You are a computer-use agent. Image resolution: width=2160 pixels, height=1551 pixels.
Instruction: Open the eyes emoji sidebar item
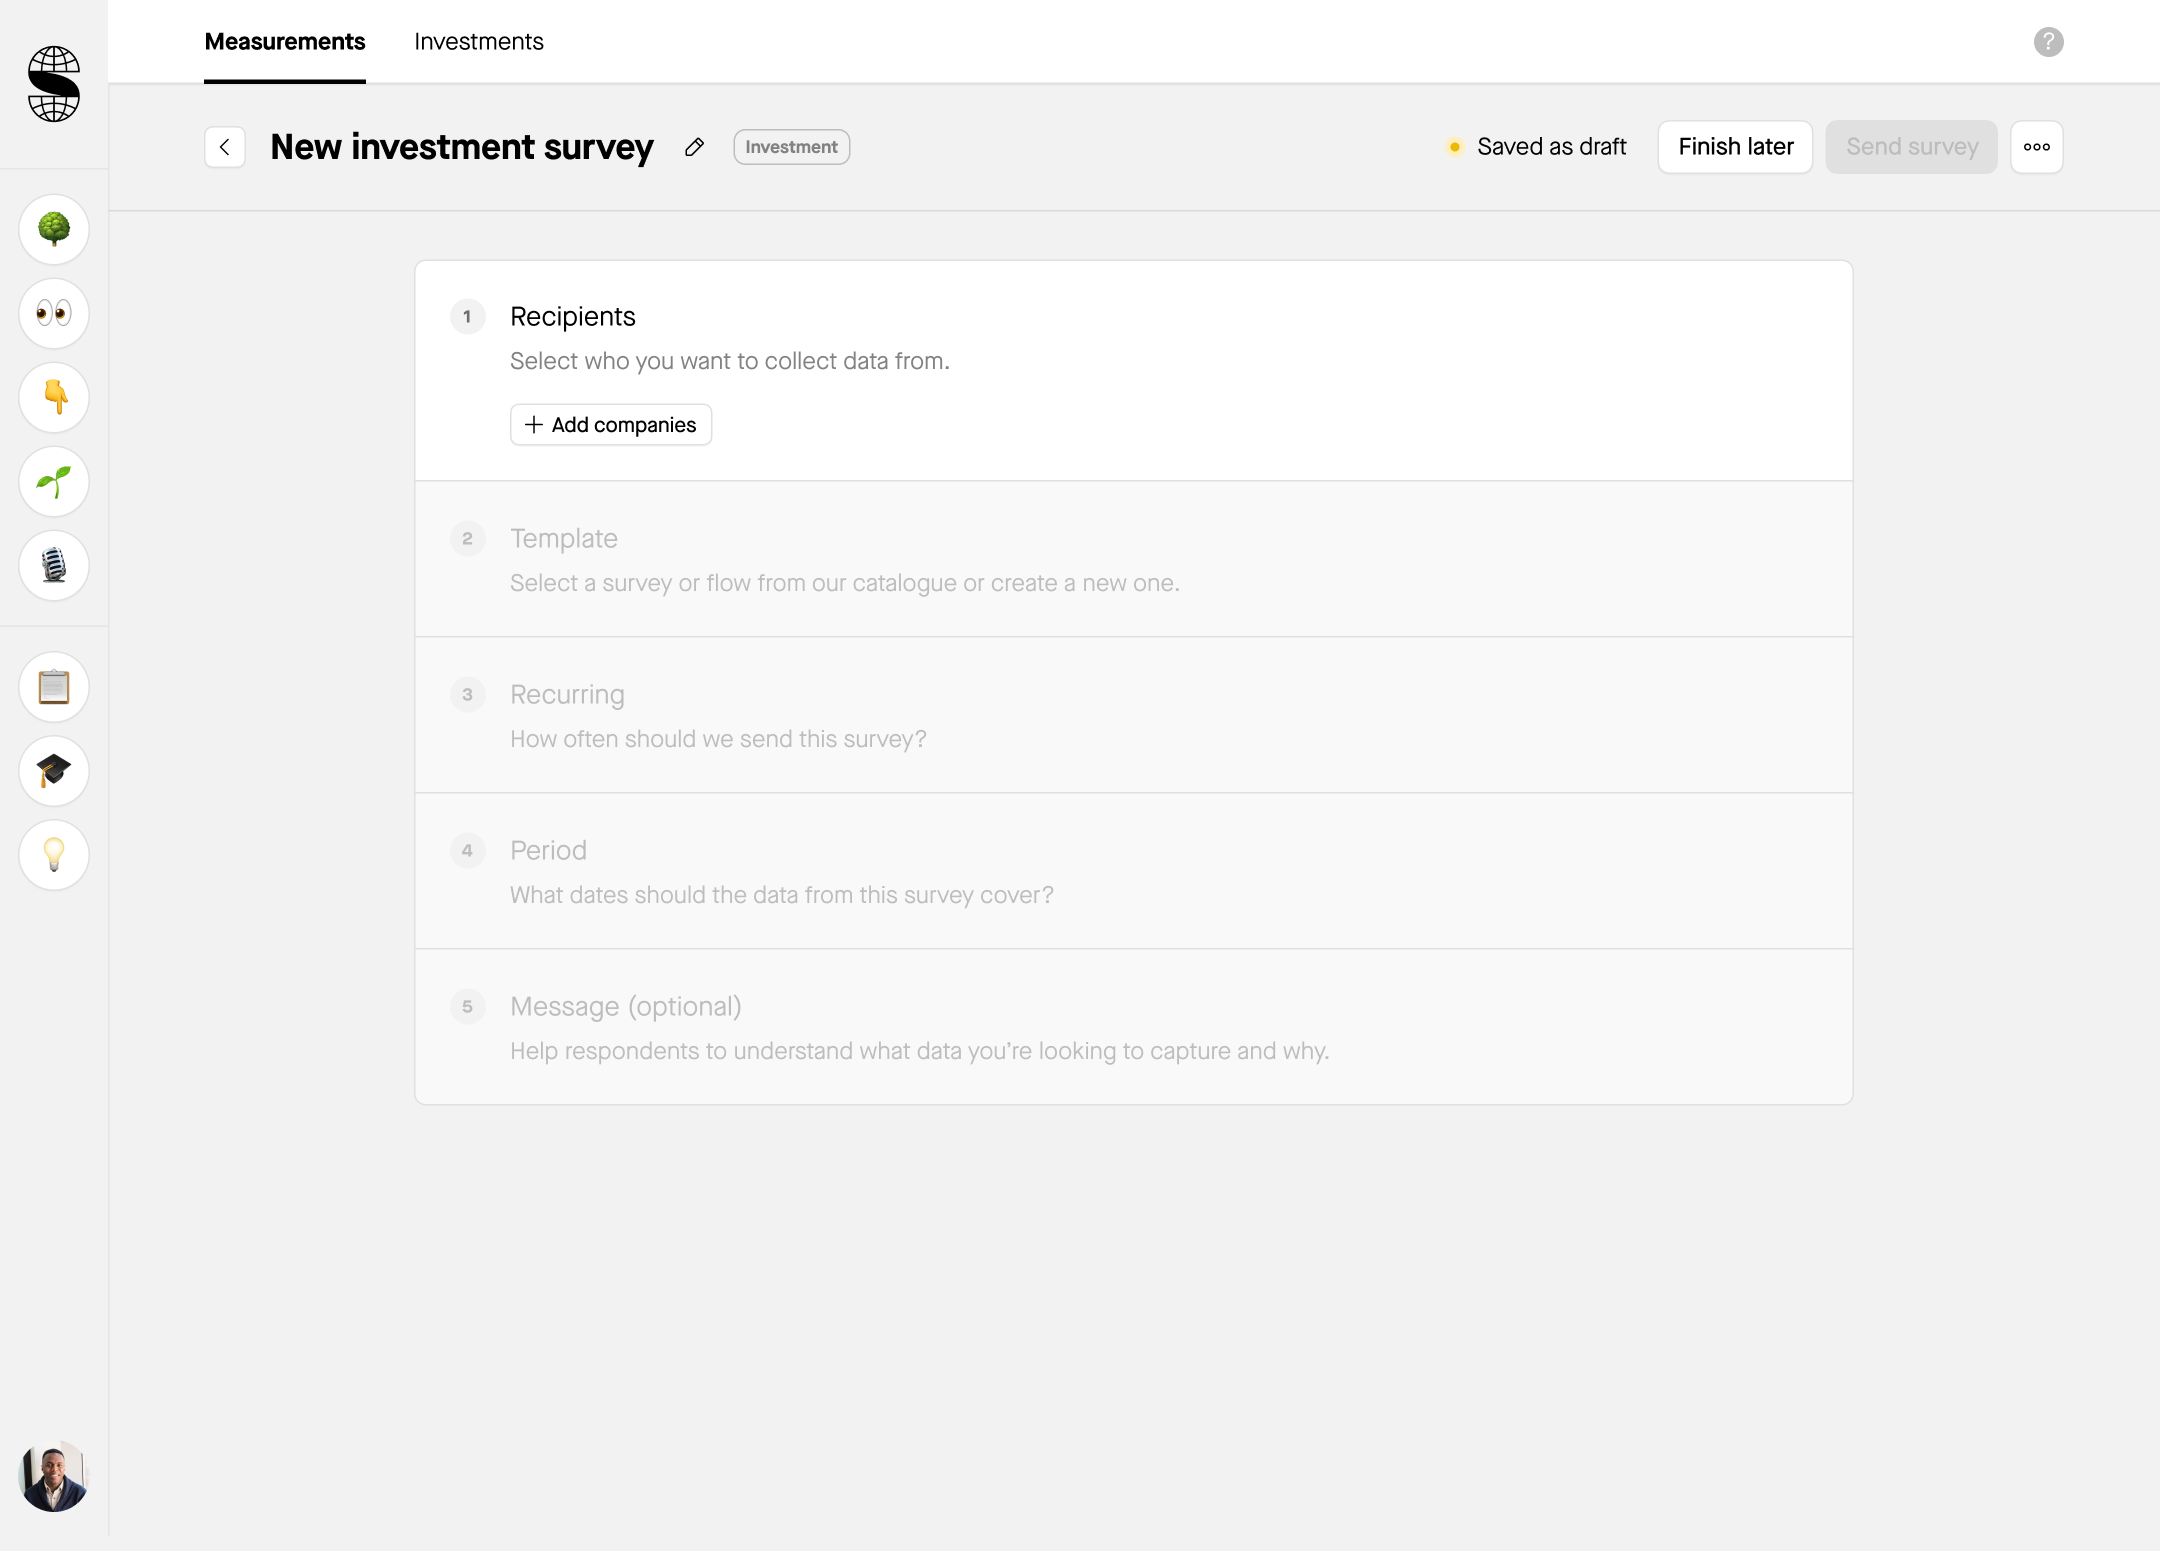pyautogui.click(x=54, y=314)
